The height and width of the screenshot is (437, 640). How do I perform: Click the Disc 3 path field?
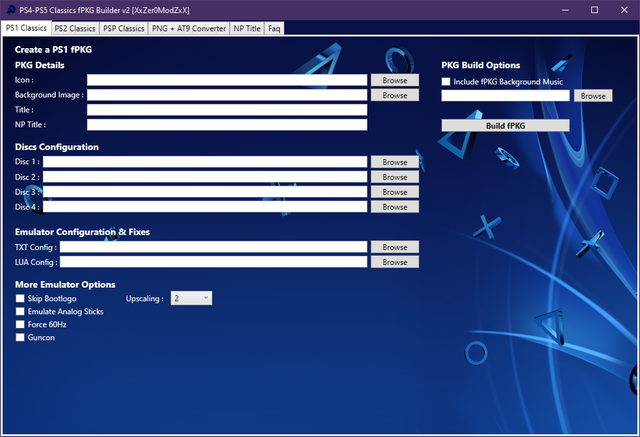click(205, 191)
